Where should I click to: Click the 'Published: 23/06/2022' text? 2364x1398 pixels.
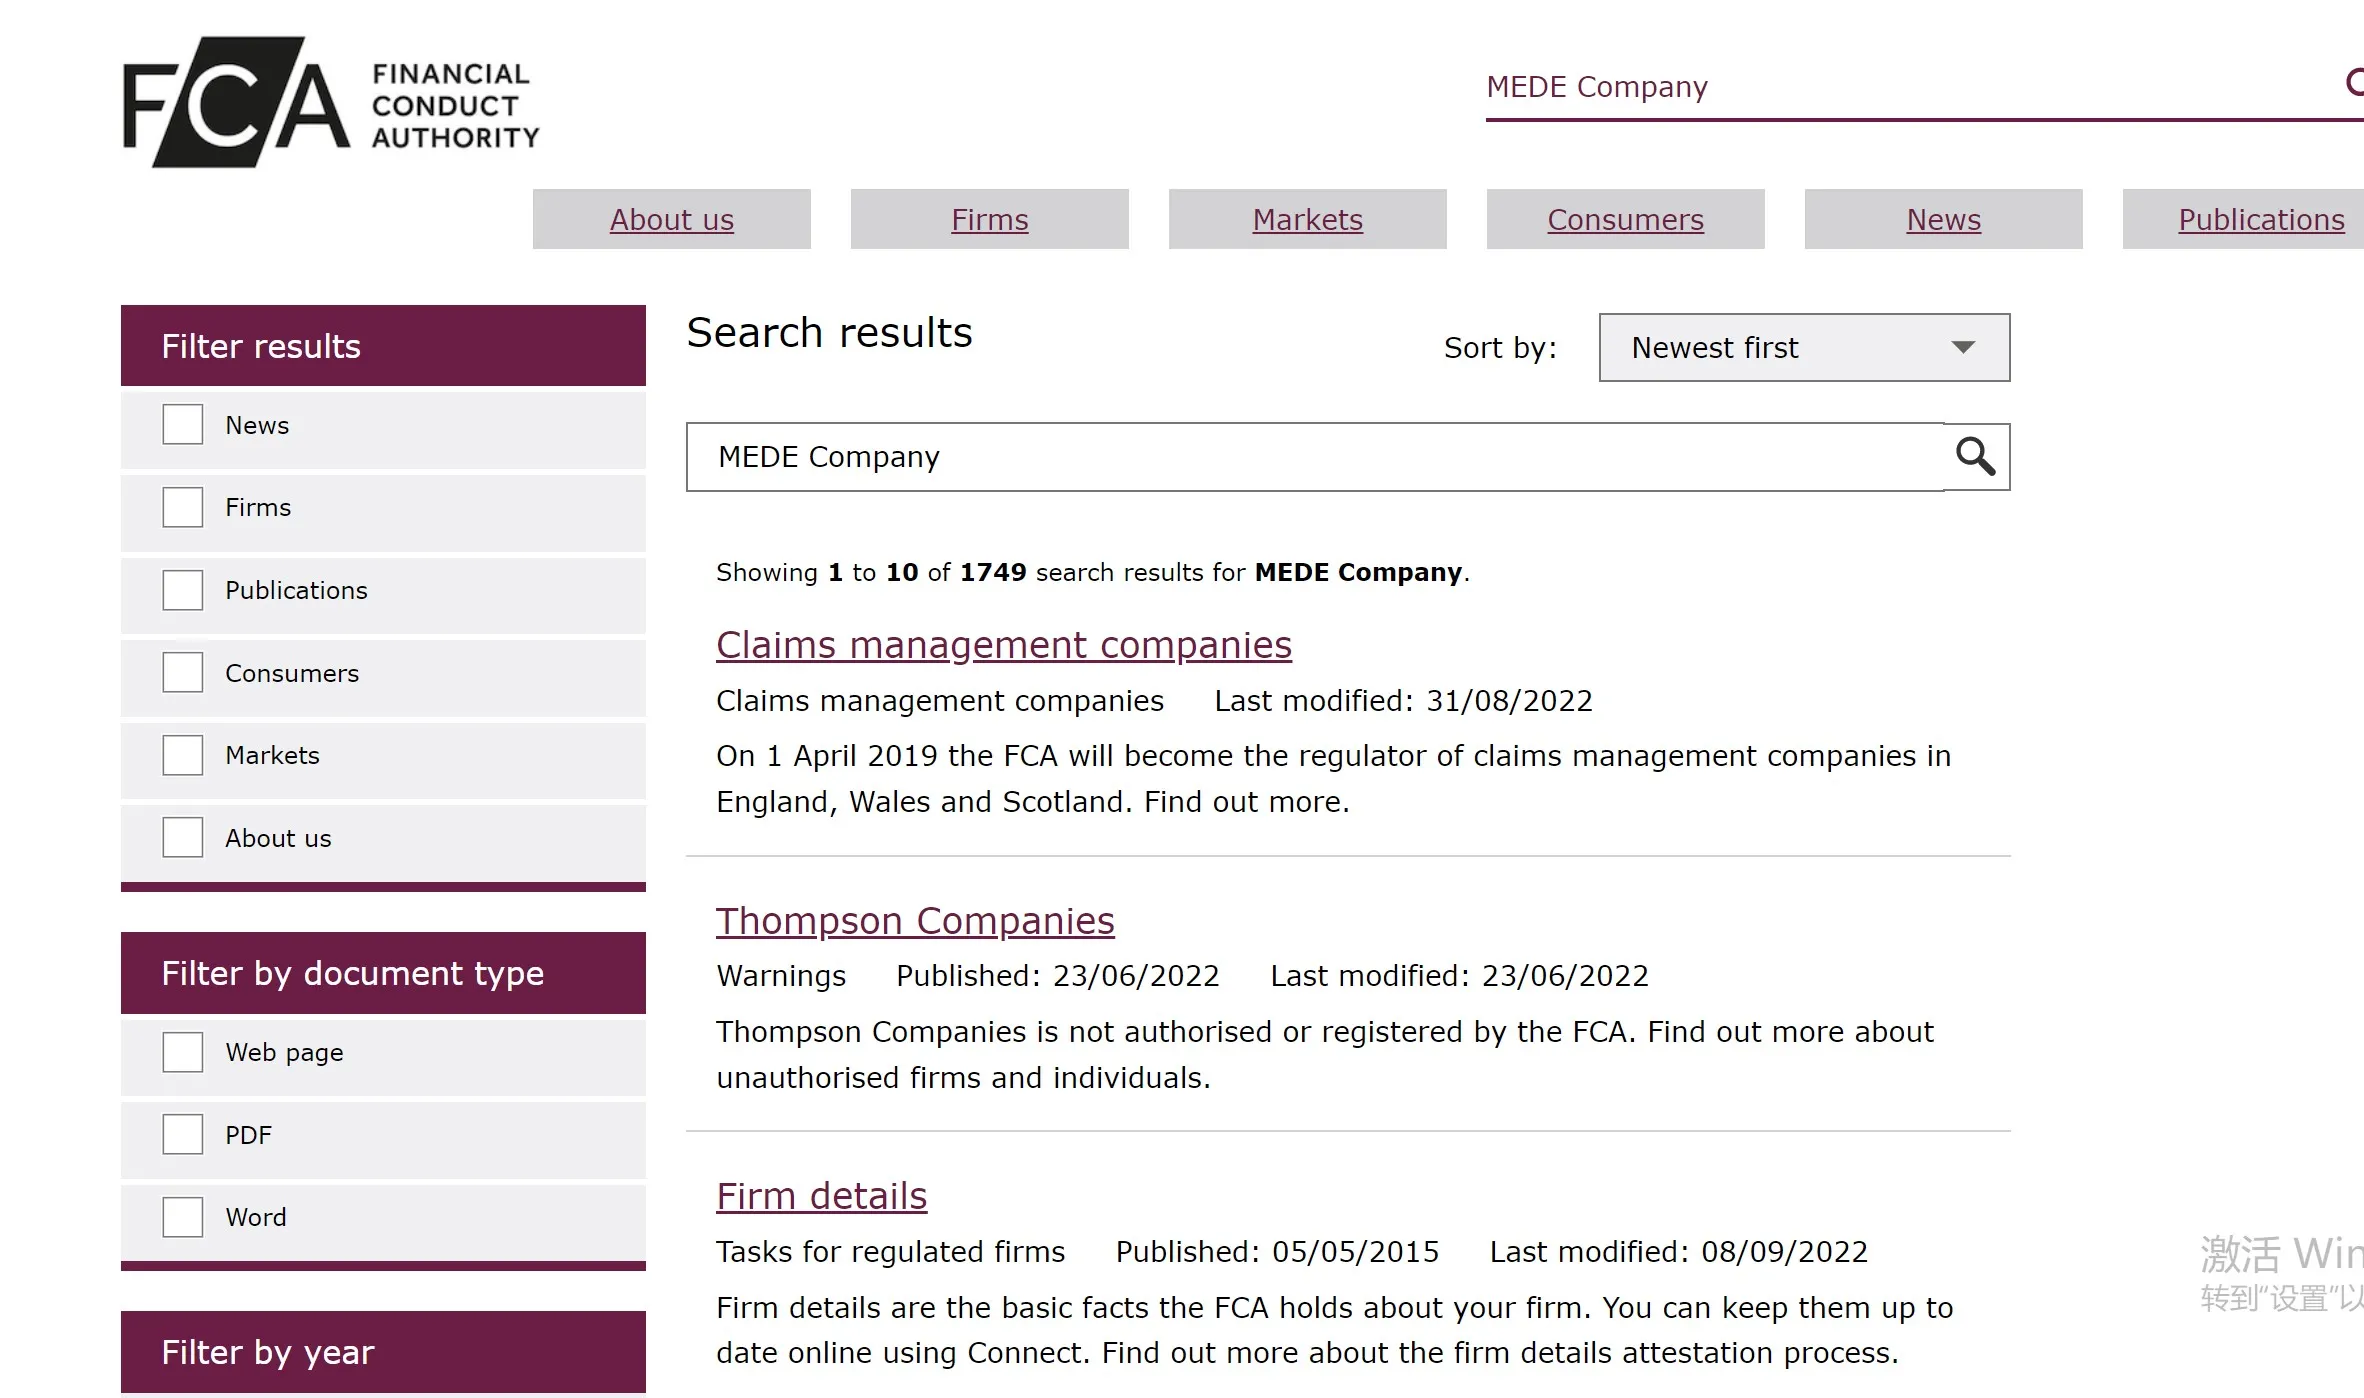(1058, 976)
